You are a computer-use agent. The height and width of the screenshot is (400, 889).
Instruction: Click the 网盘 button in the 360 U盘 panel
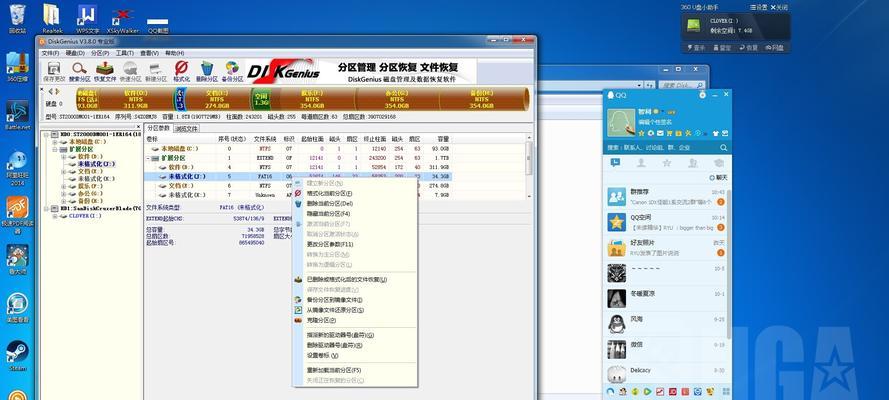(x=774, y=48)
